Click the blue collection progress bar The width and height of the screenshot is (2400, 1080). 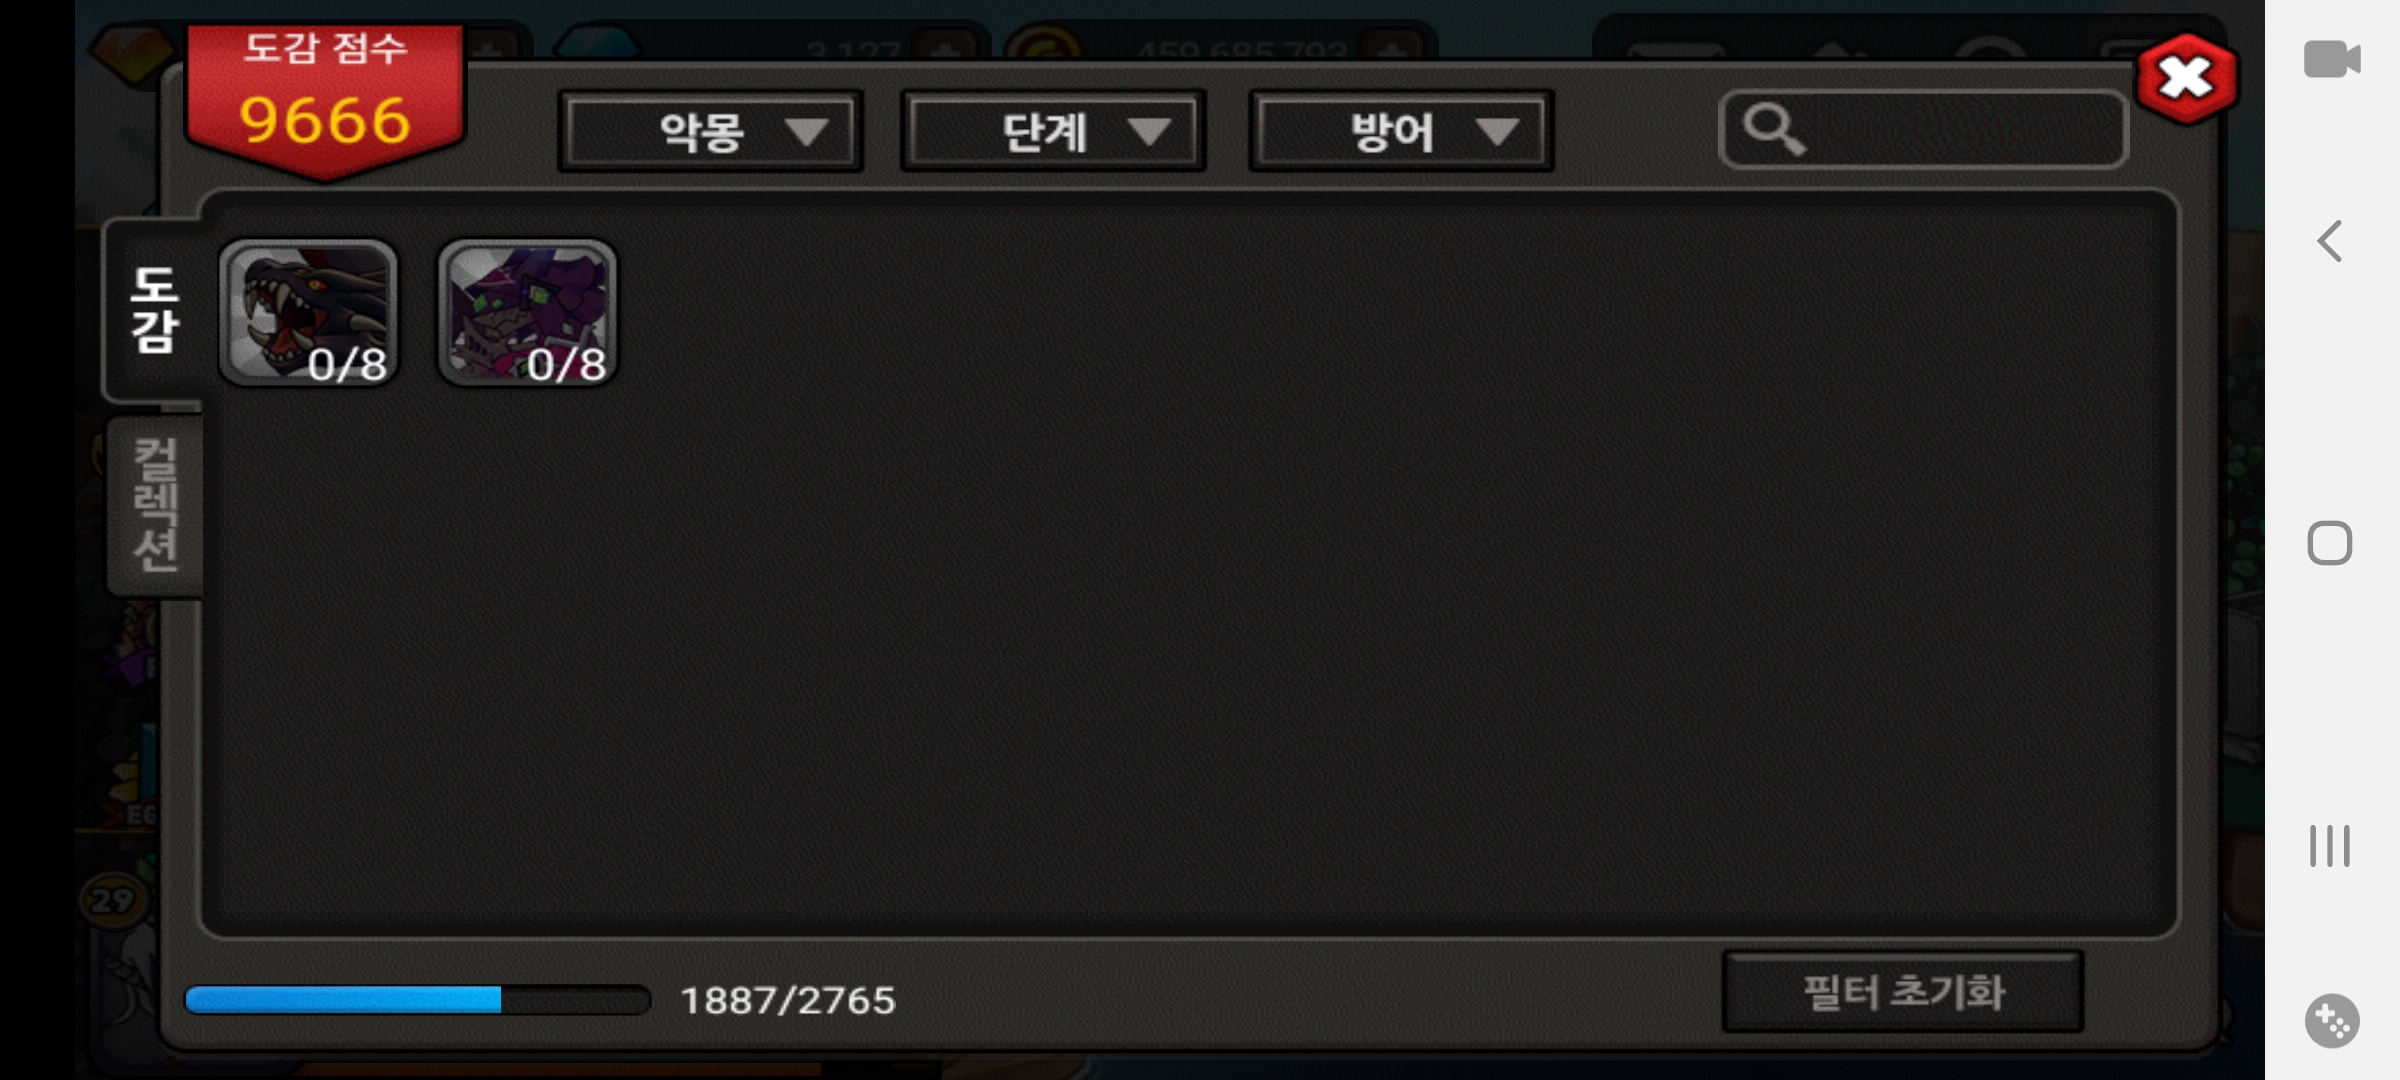(x=418, y=1000)
